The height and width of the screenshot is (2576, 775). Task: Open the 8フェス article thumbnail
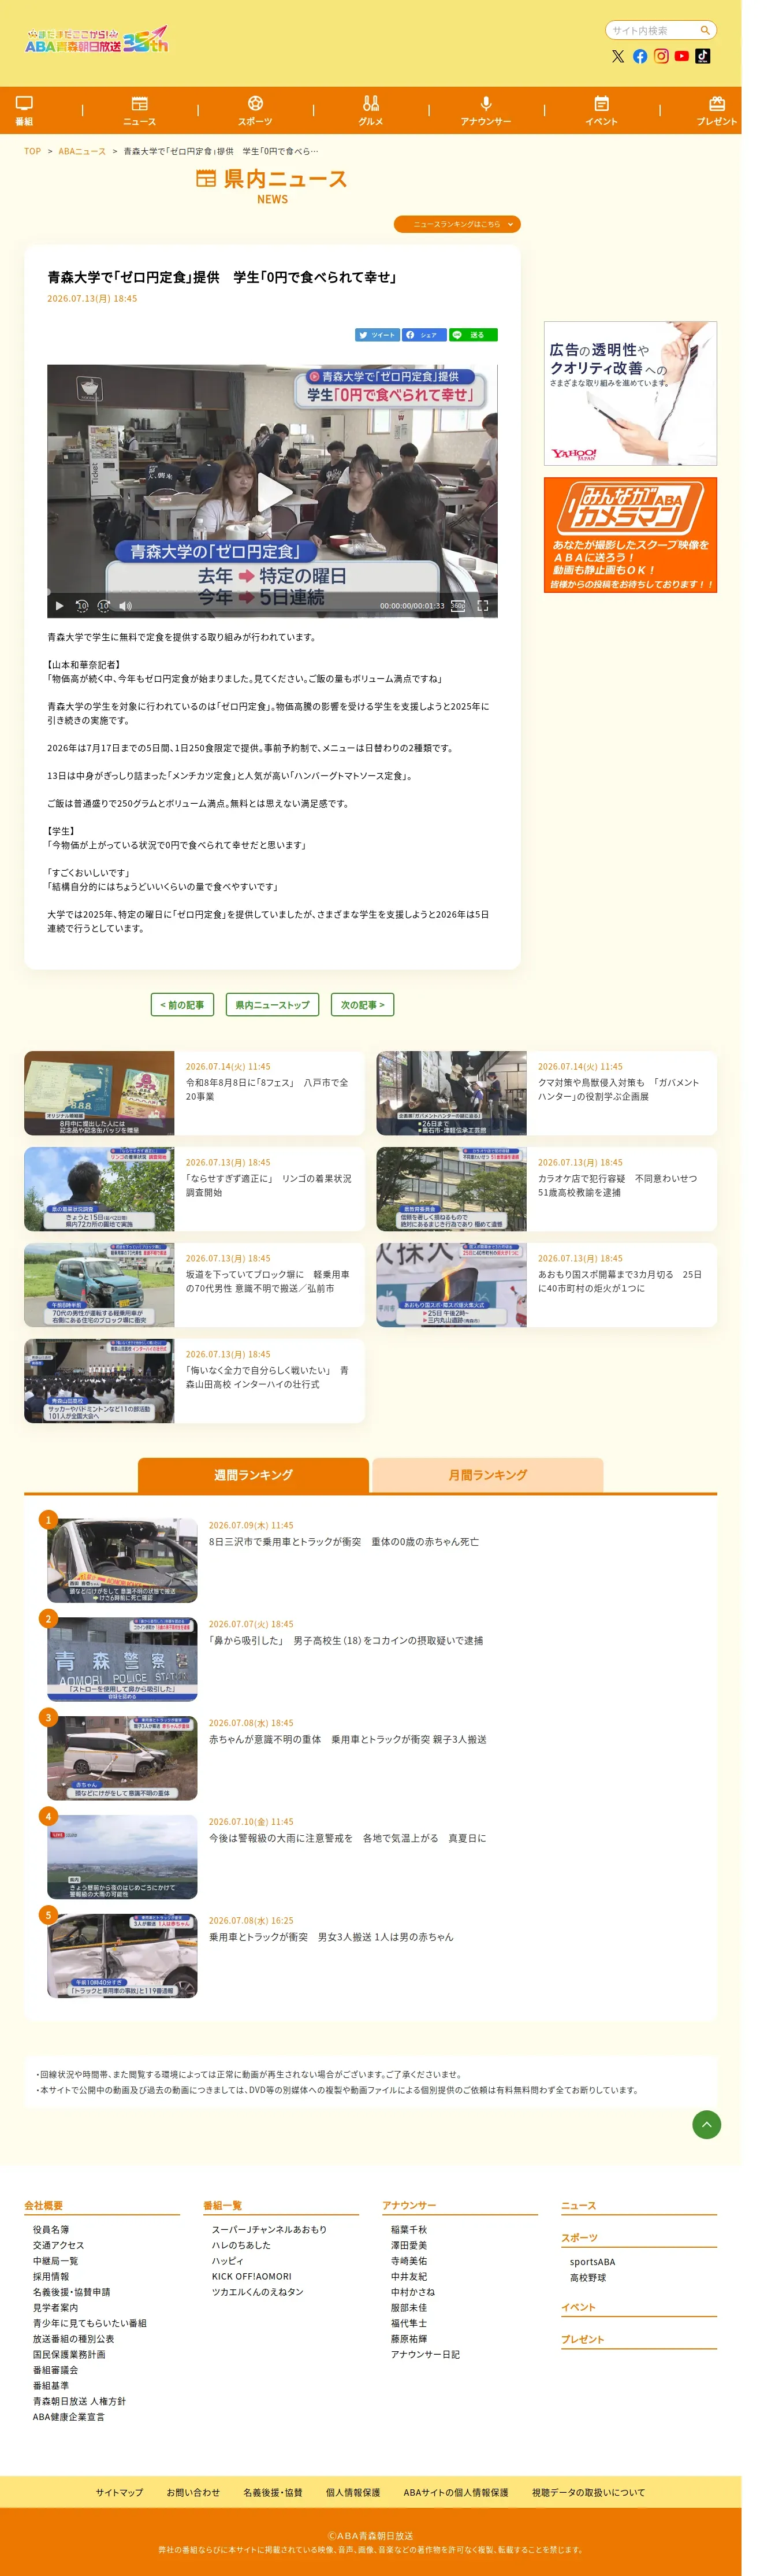coord(99,1093)
